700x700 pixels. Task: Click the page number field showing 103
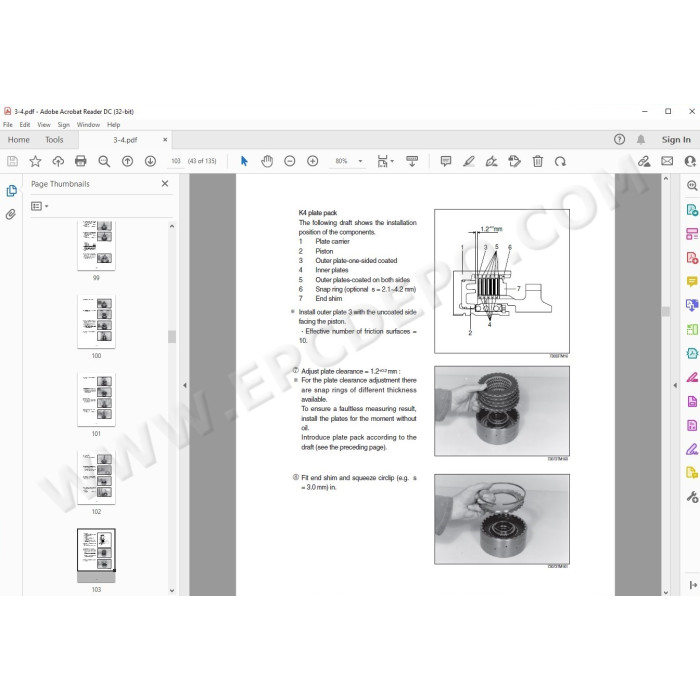click(176, 161)
